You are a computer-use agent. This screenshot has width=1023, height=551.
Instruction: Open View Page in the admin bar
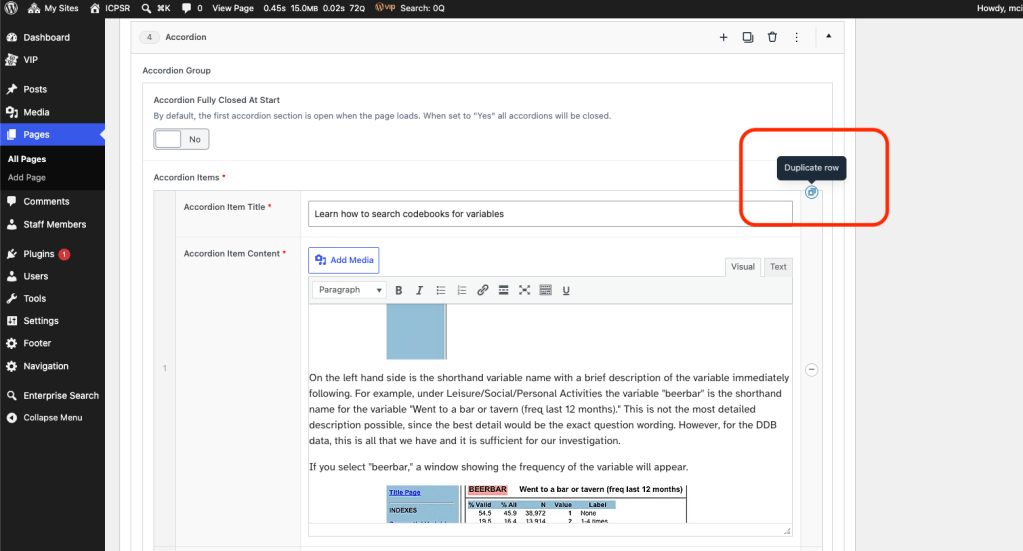tap(232, 8)
